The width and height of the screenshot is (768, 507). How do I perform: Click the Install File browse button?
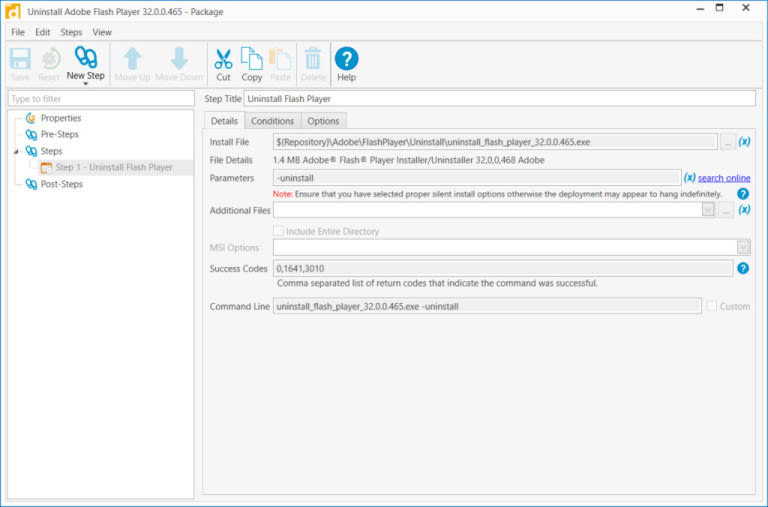727,142
